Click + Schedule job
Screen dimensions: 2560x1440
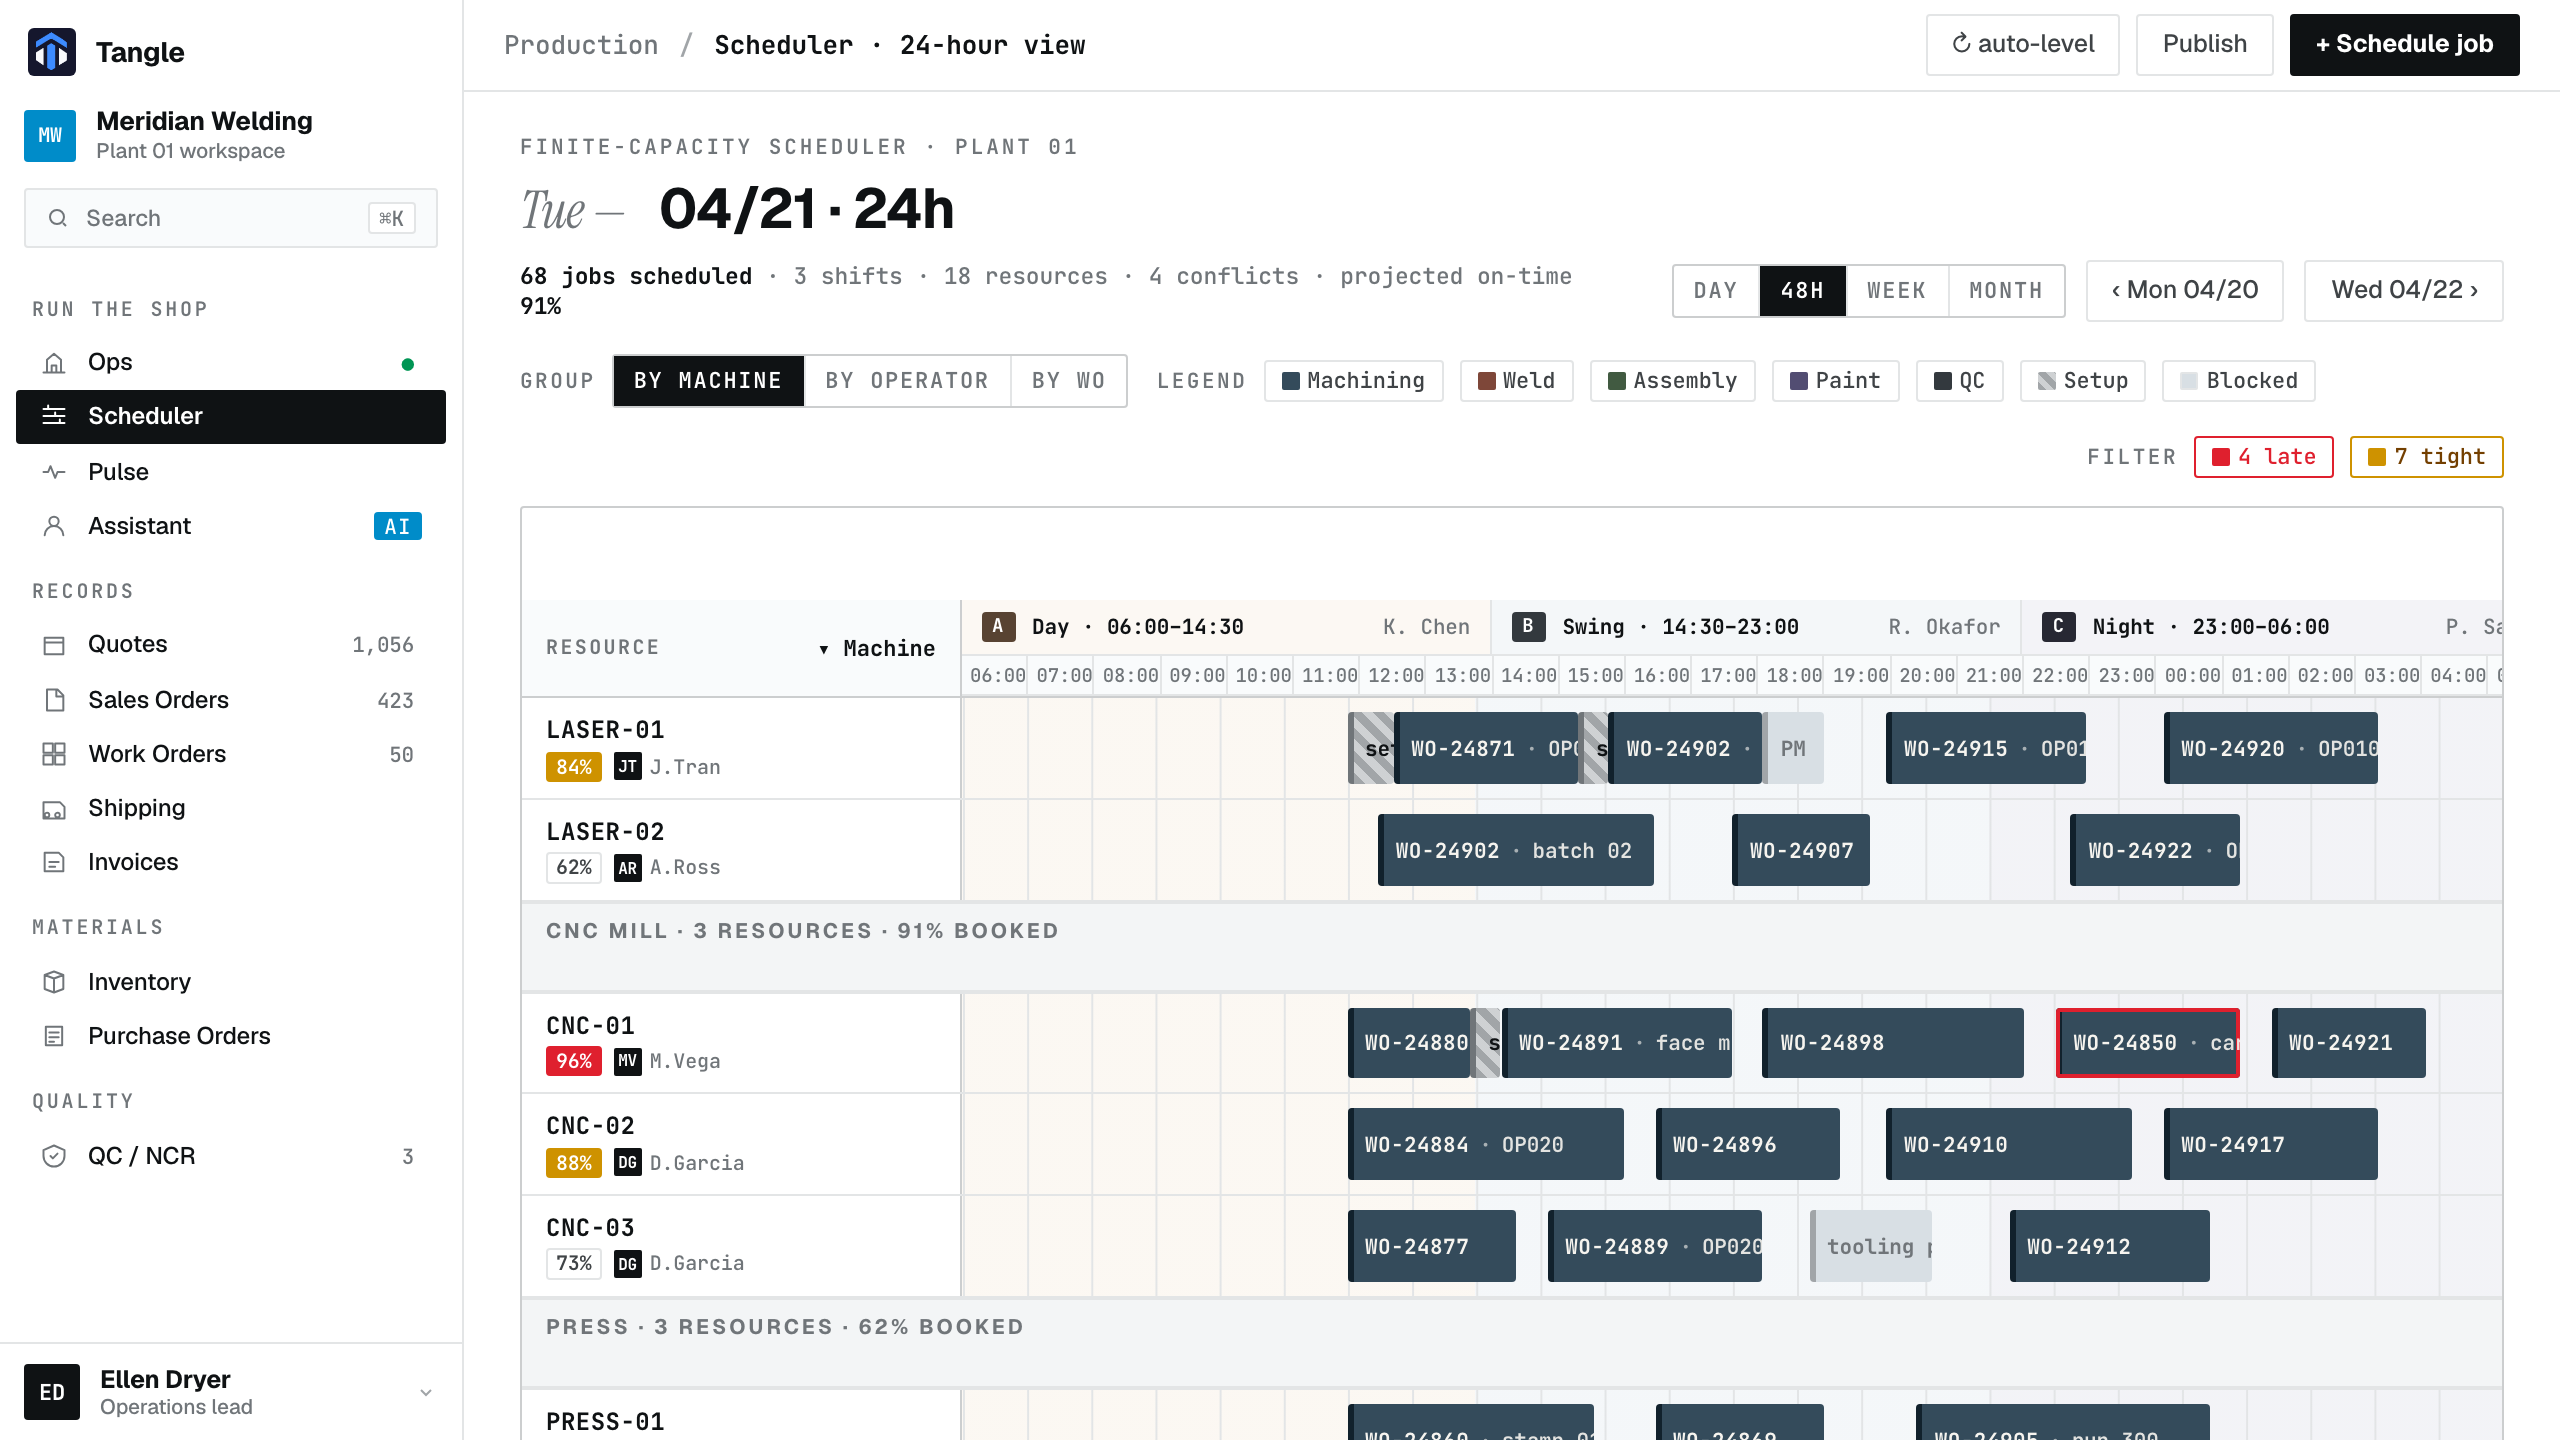point(2404,45)
